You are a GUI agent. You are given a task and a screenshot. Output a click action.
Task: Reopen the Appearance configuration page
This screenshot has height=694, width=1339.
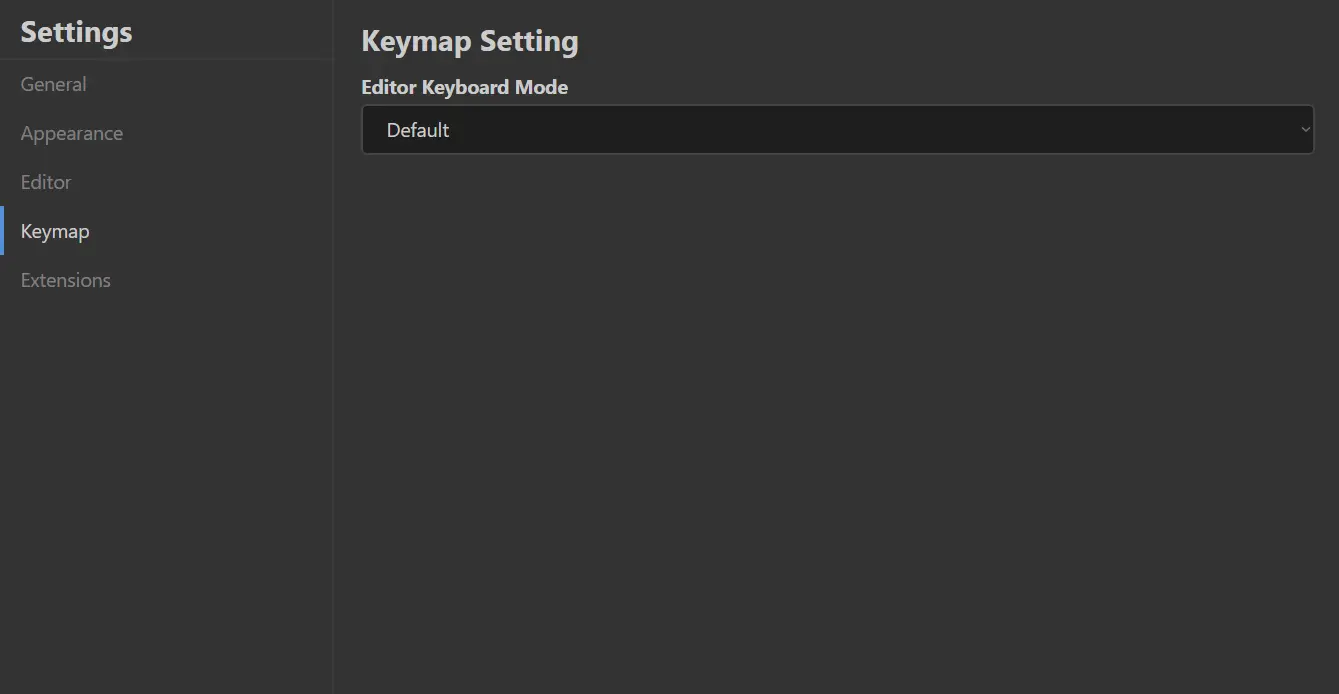[x=71, y=133]
